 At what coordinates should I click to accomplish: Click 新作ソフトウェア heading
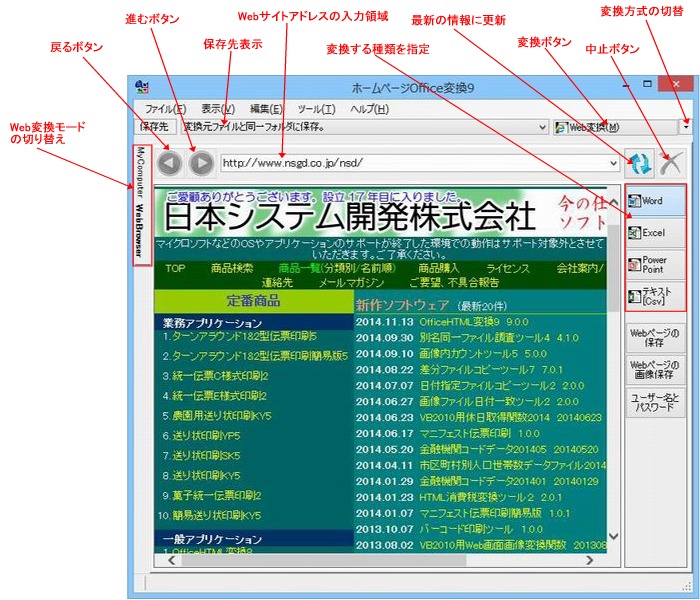(x=402, y=305)
